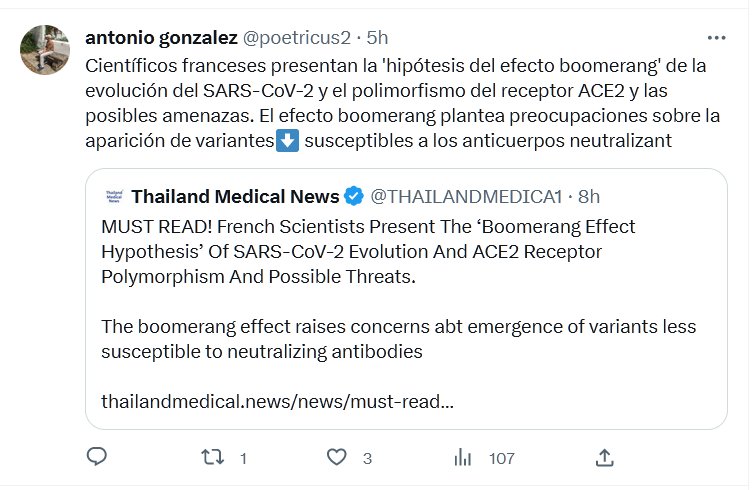Viewport: 754px width, 490px height.
Task: Click the retweet count number 1
Action: [243, 458]
